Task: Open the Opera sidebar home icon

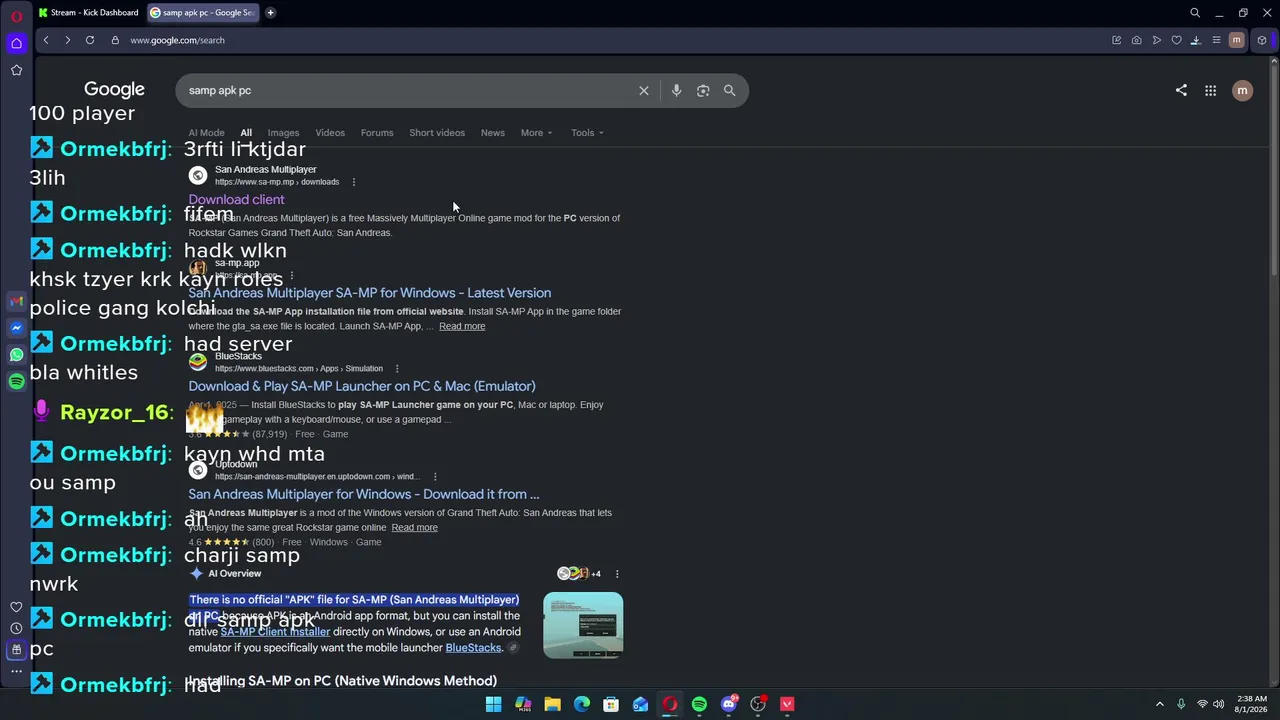Action: 16,43
